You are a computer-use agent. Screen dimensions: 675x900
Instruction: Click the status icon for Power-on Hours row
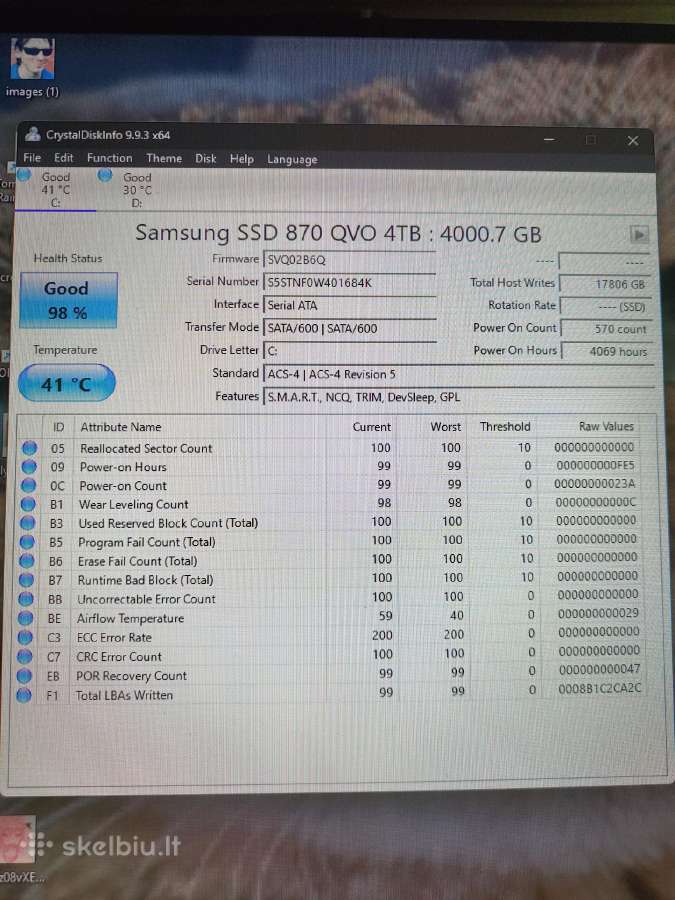click(29, 467)
